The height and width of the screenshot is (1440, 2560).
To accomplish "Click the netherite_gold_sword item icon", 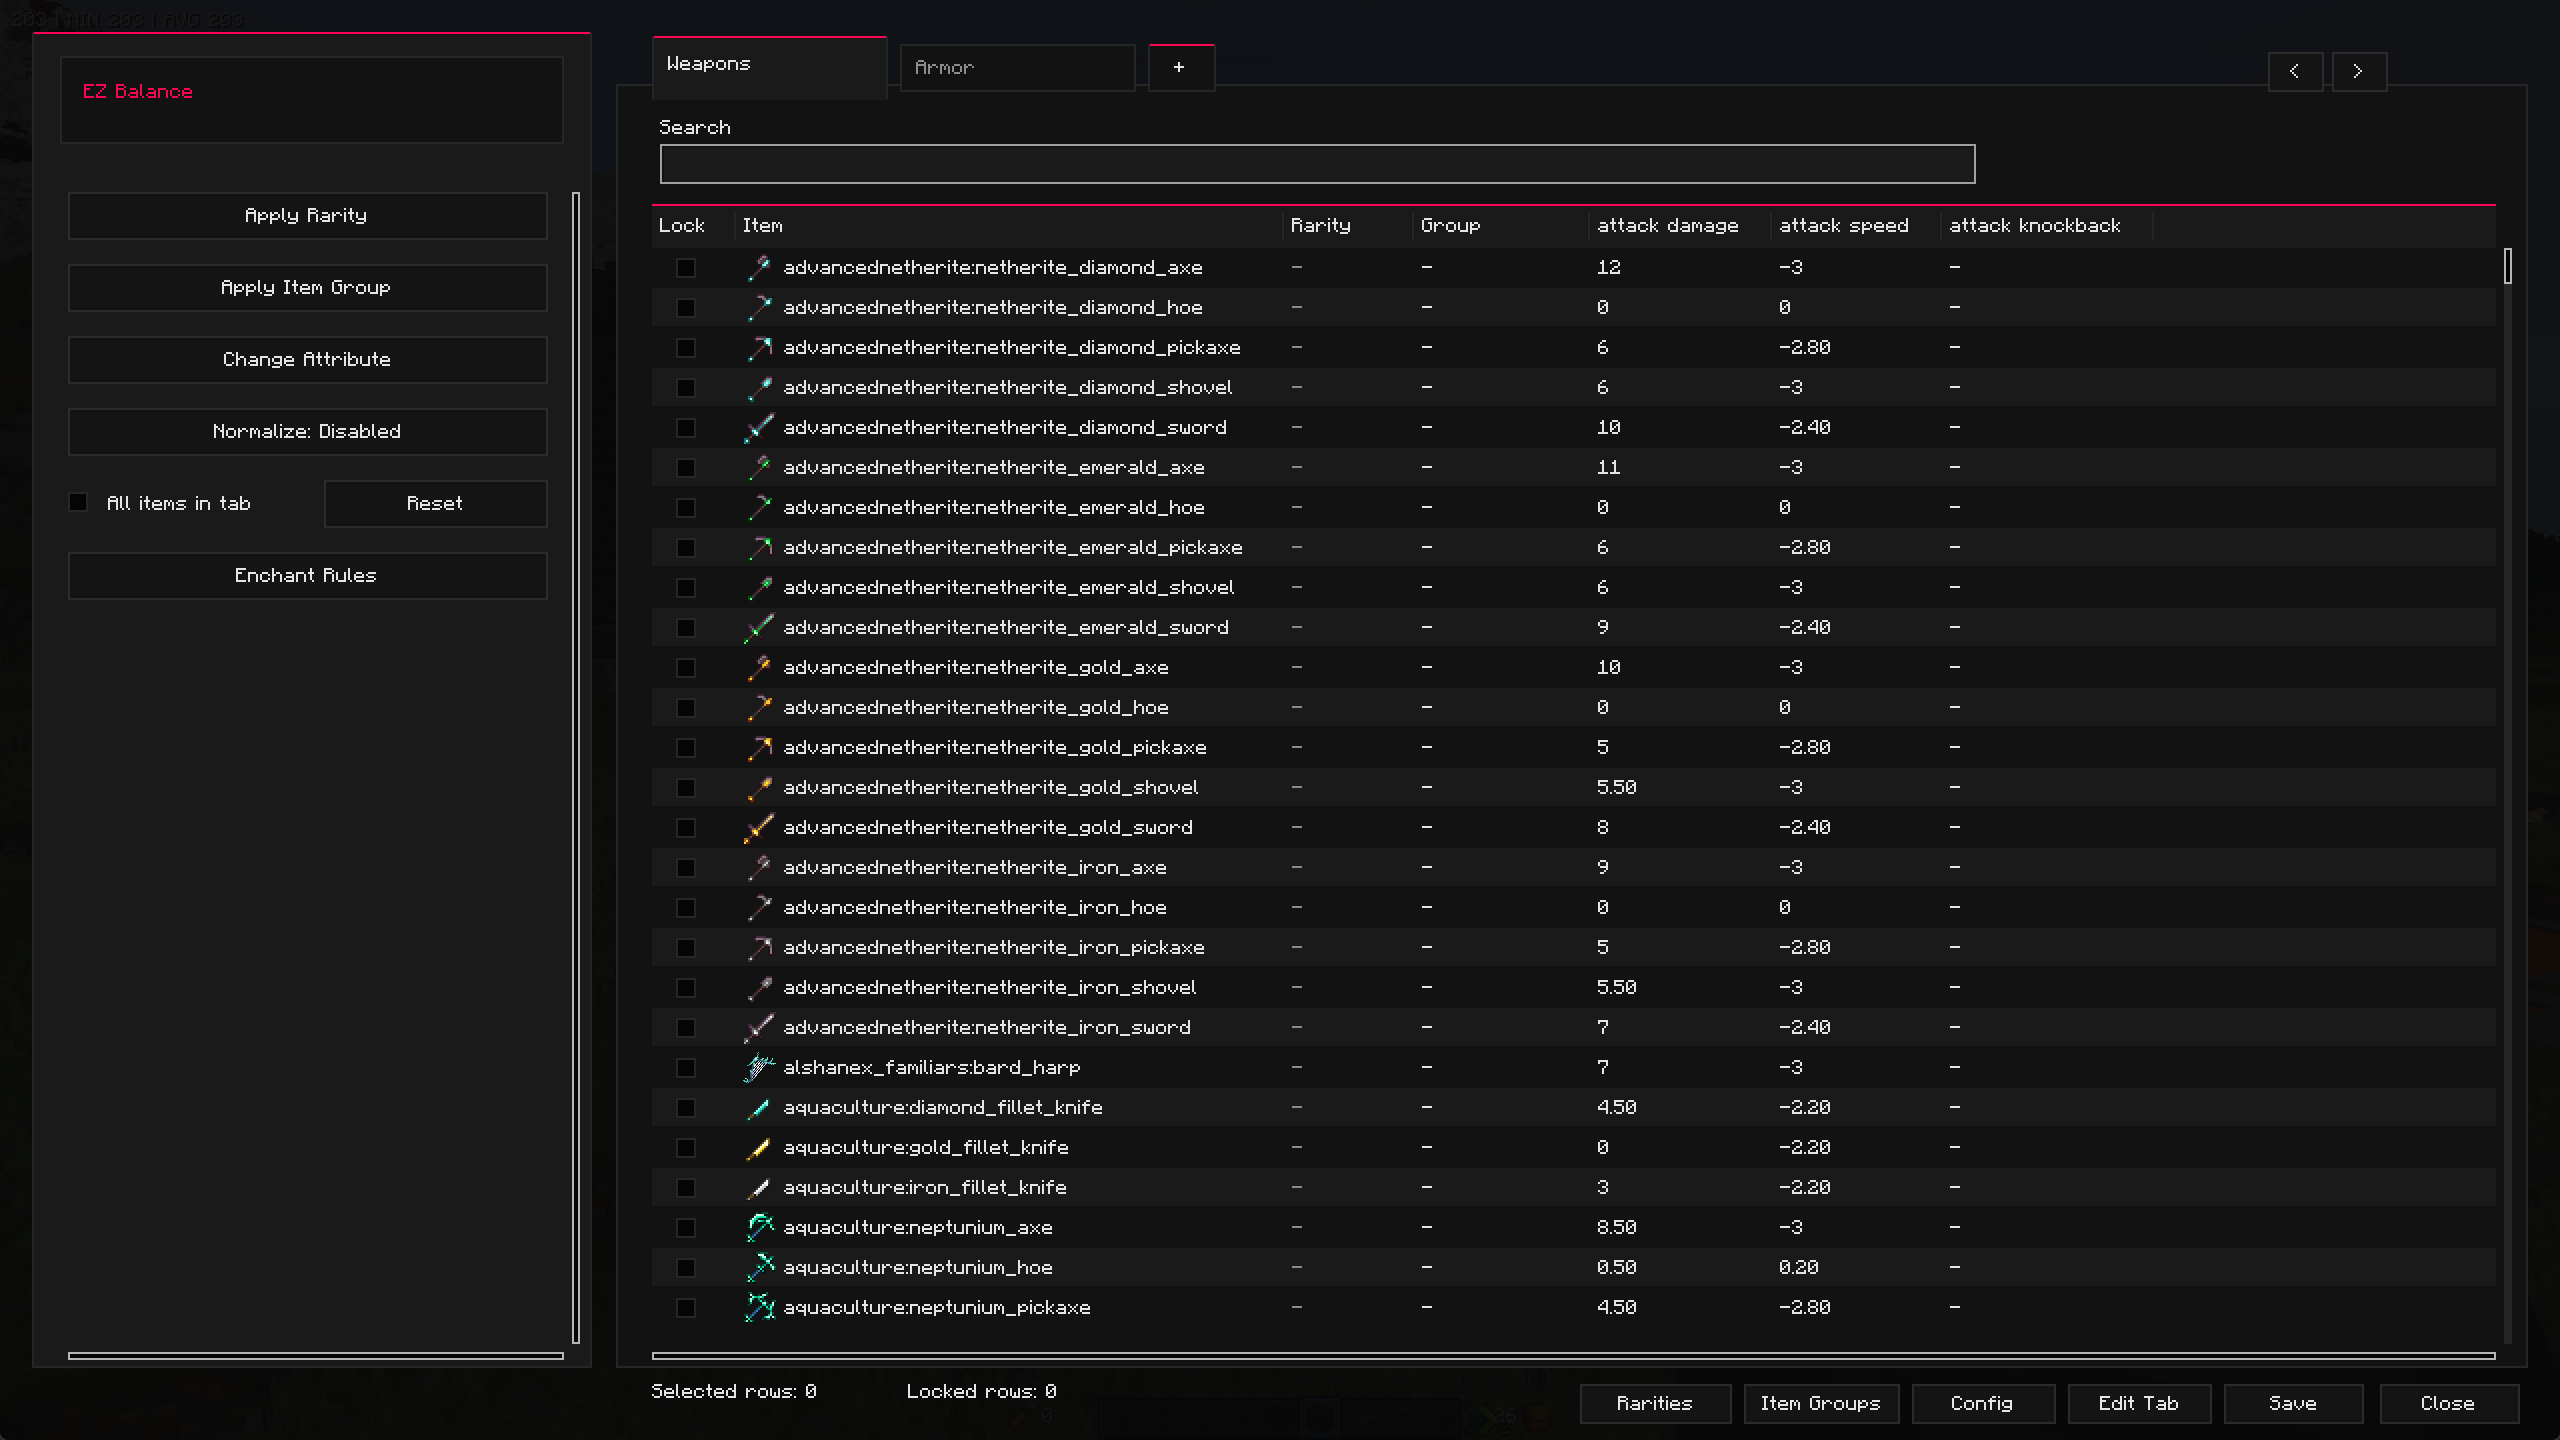I will pyautogui.click(x=760, y=827).
